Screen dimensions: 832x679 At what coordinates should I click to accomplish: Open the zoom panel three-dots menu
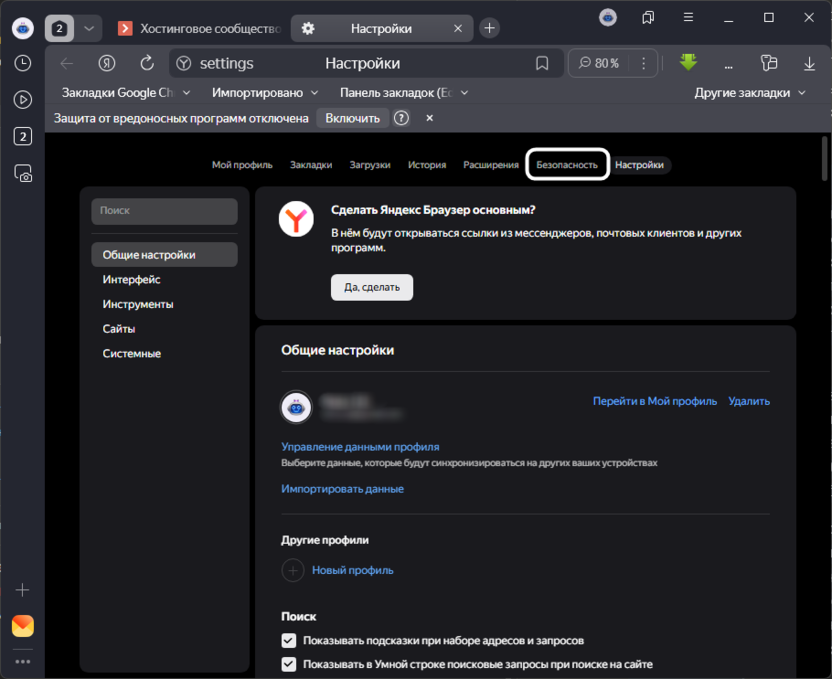643,64
